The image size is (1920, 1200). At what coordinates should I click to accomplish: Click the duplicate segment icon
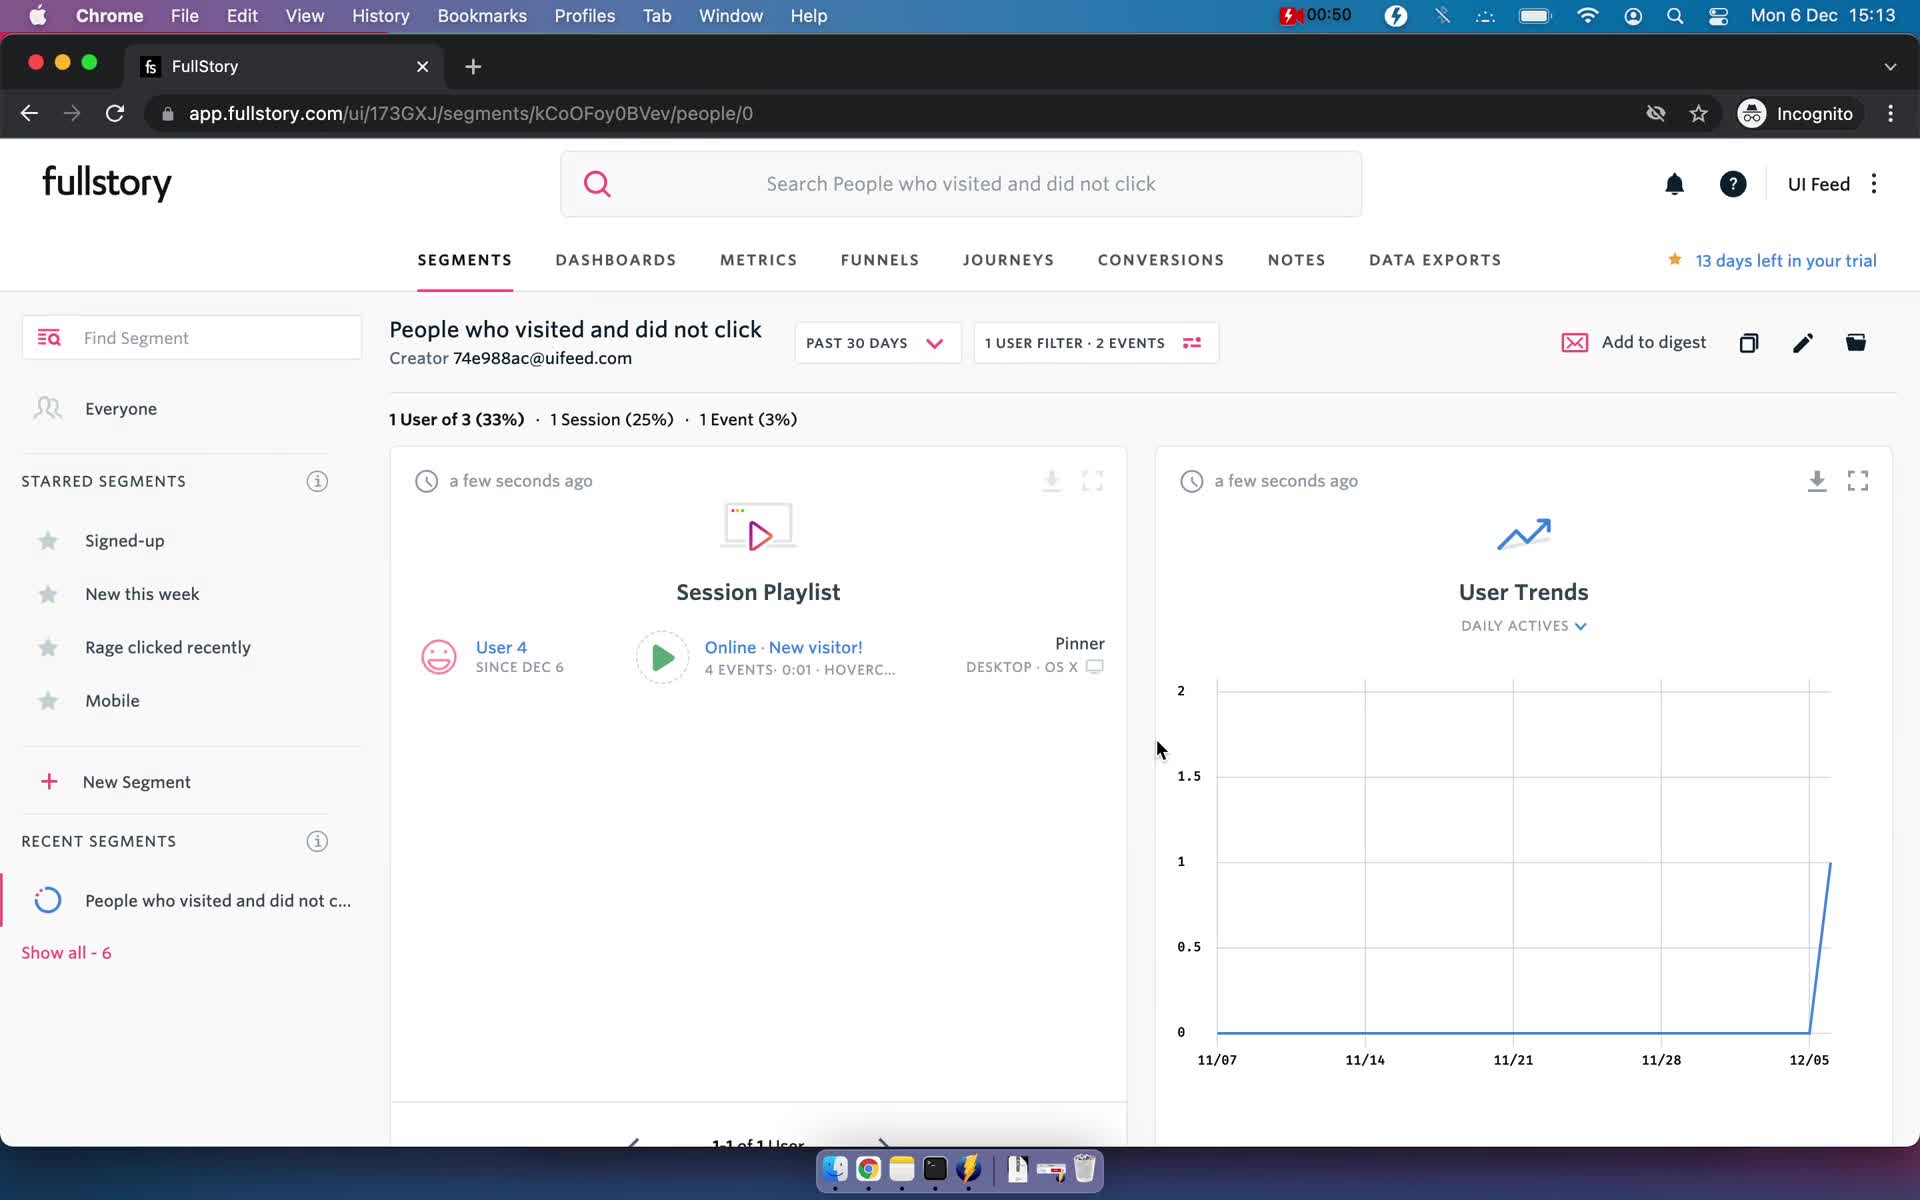1749,341
